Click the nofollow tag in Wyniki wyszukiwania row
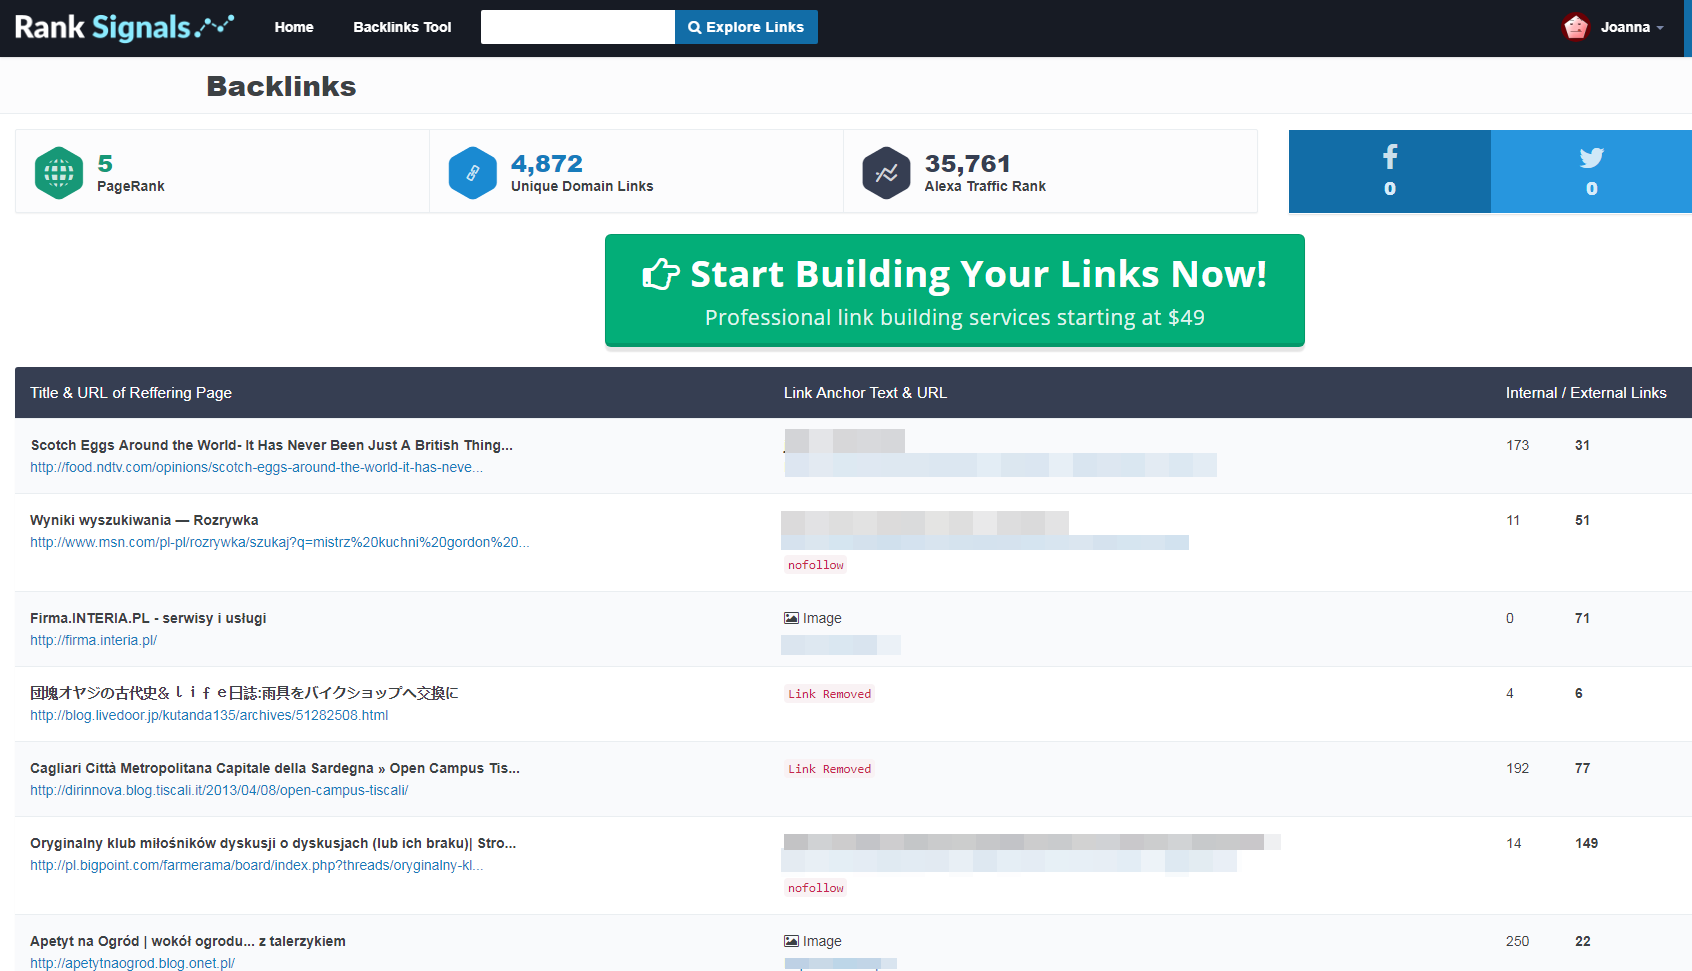The width and height of the screenshot is (1692, 971). 816,565
